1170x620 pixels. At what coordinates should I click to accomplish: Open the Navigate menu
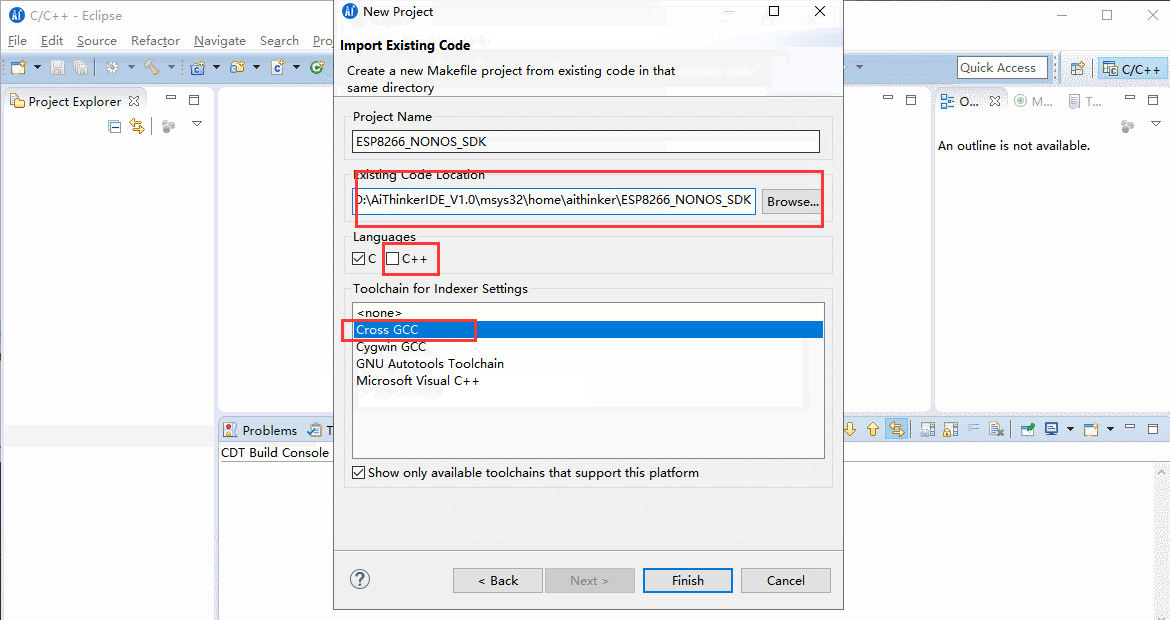pyautogui.click(x=219, y=41)
